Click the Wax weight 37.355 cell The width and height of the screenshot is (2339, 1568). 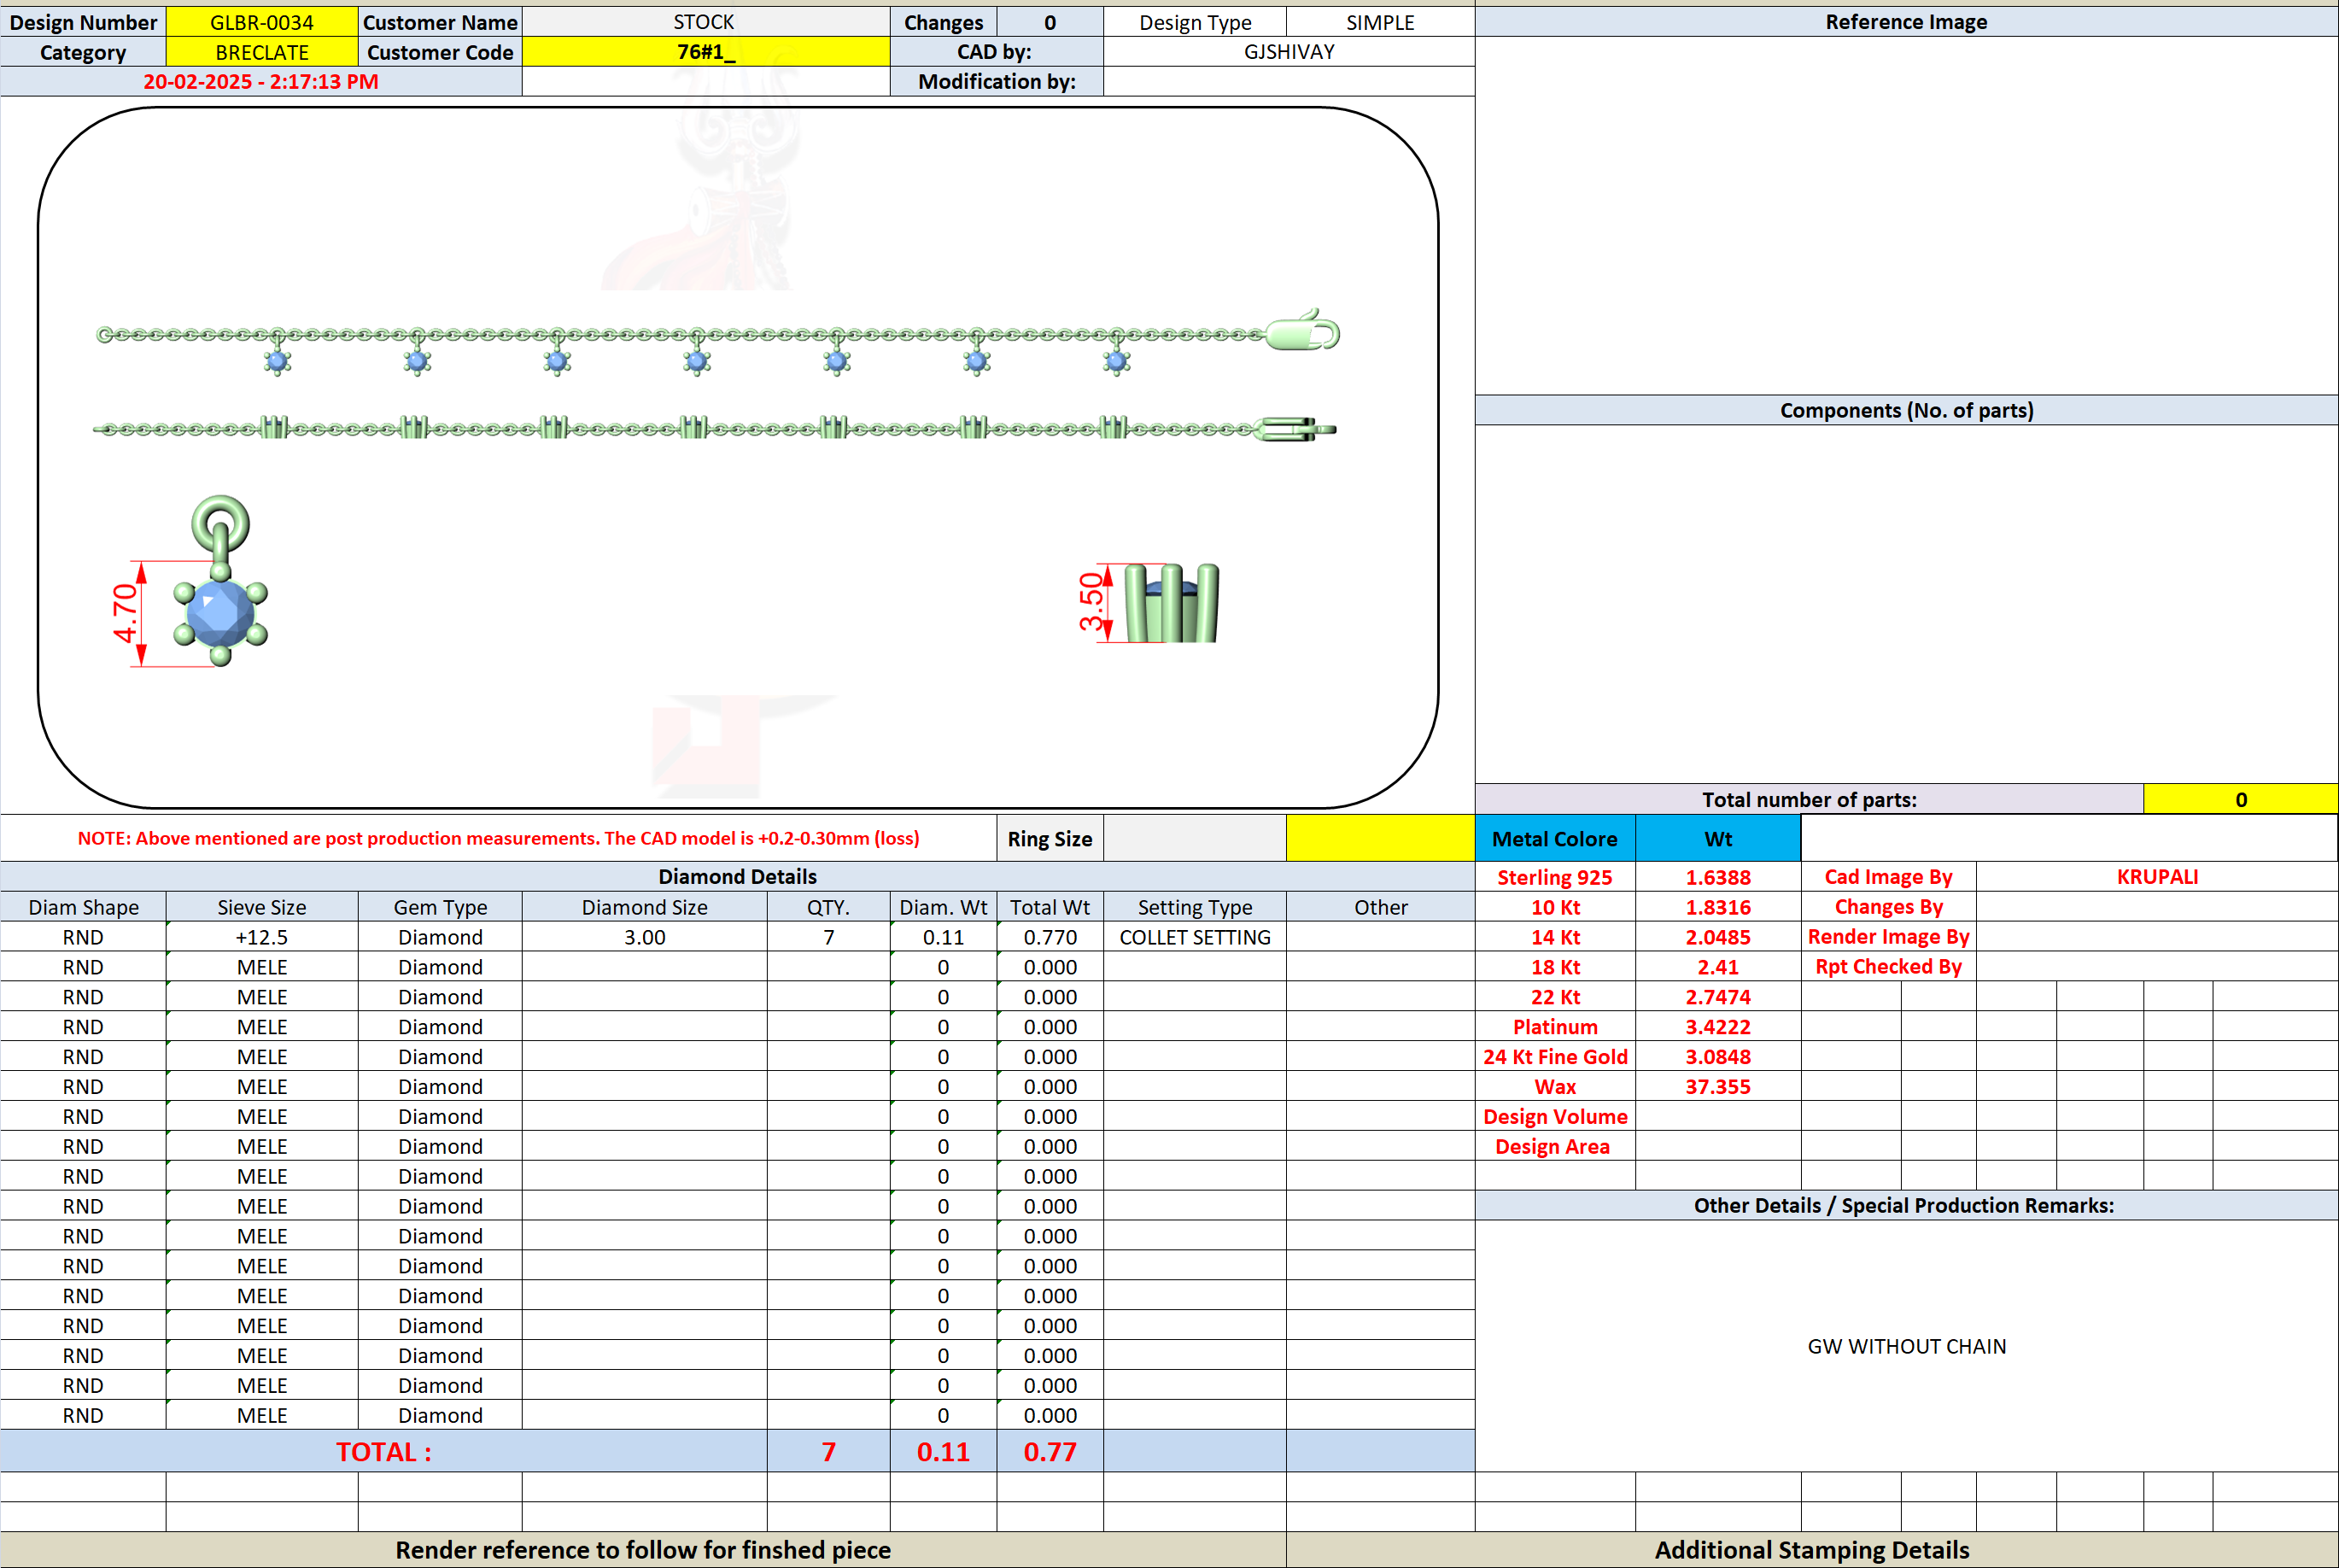point(1718,1087)
